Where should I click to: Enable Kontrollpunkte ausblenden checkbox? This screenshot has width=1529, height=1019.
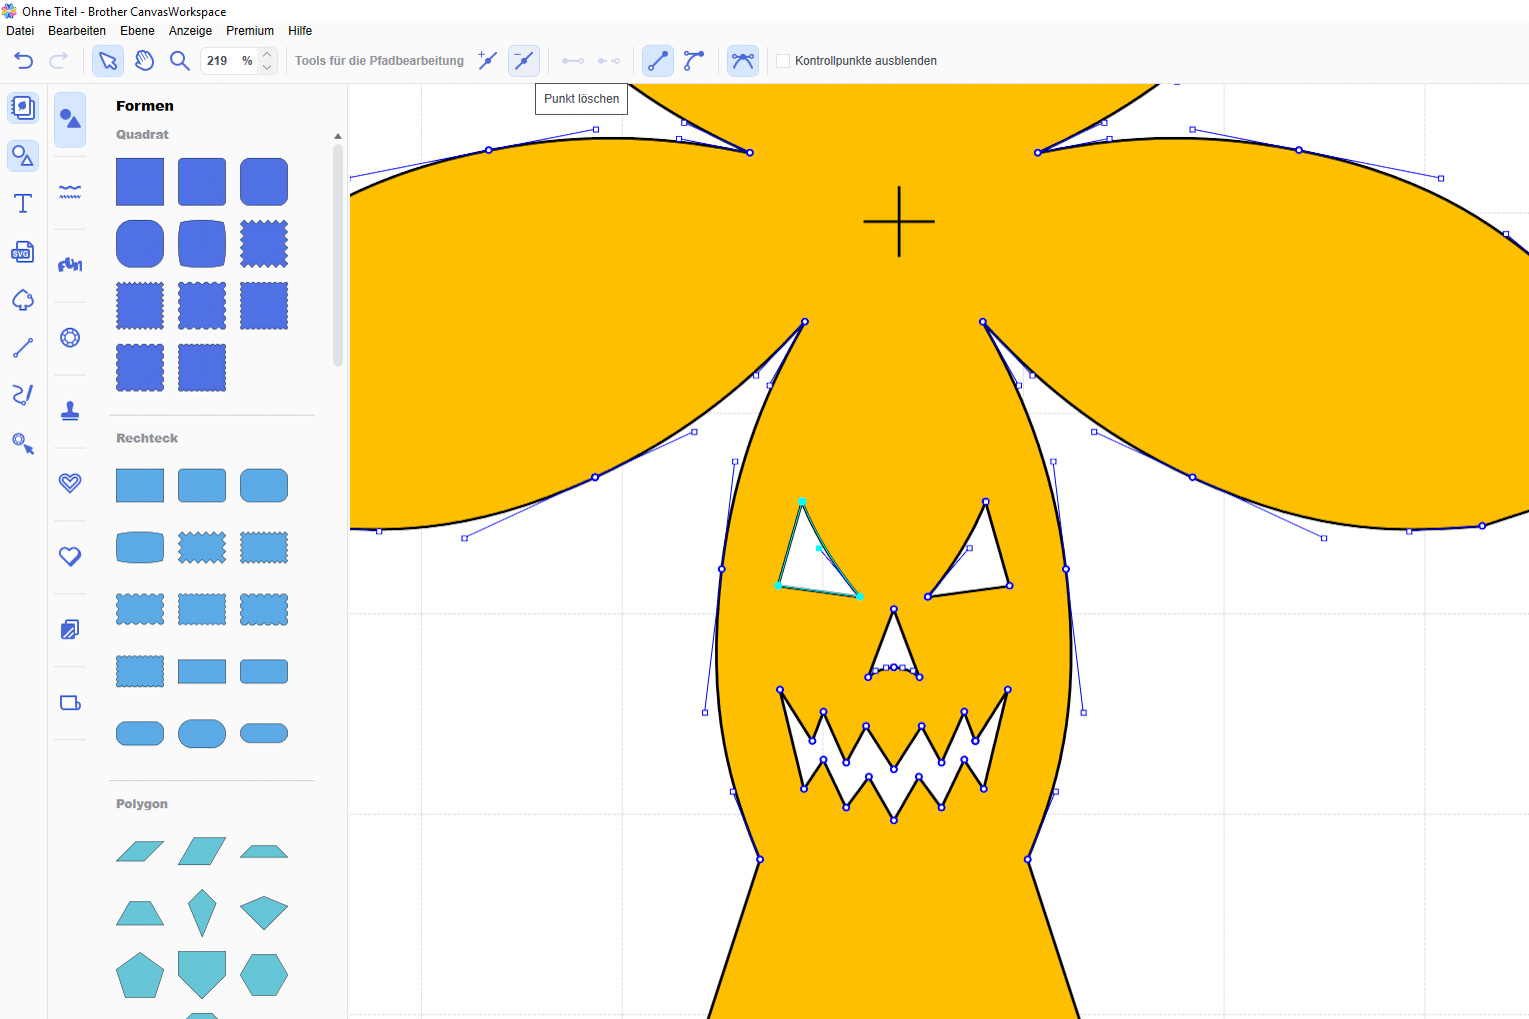click(x=783, y=61)
